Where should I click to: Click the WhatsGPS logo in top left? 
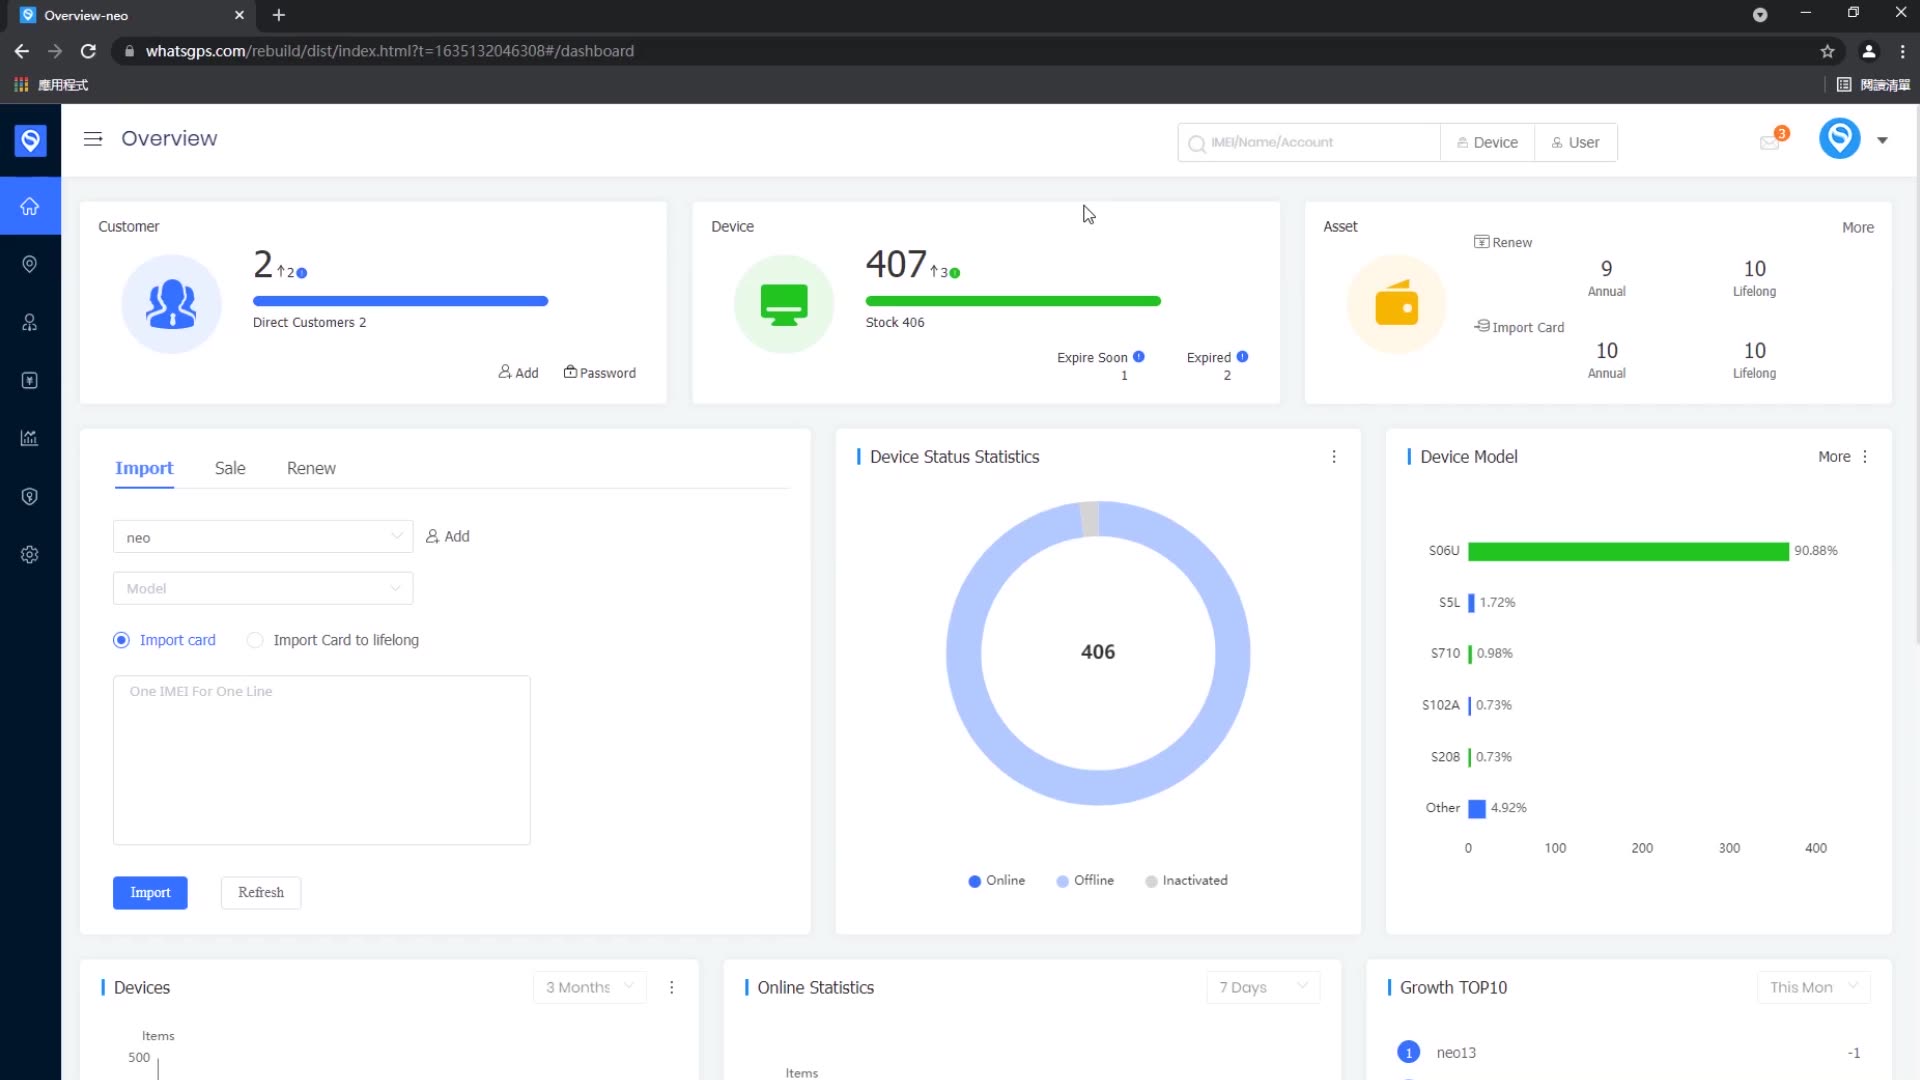(29, 140)
